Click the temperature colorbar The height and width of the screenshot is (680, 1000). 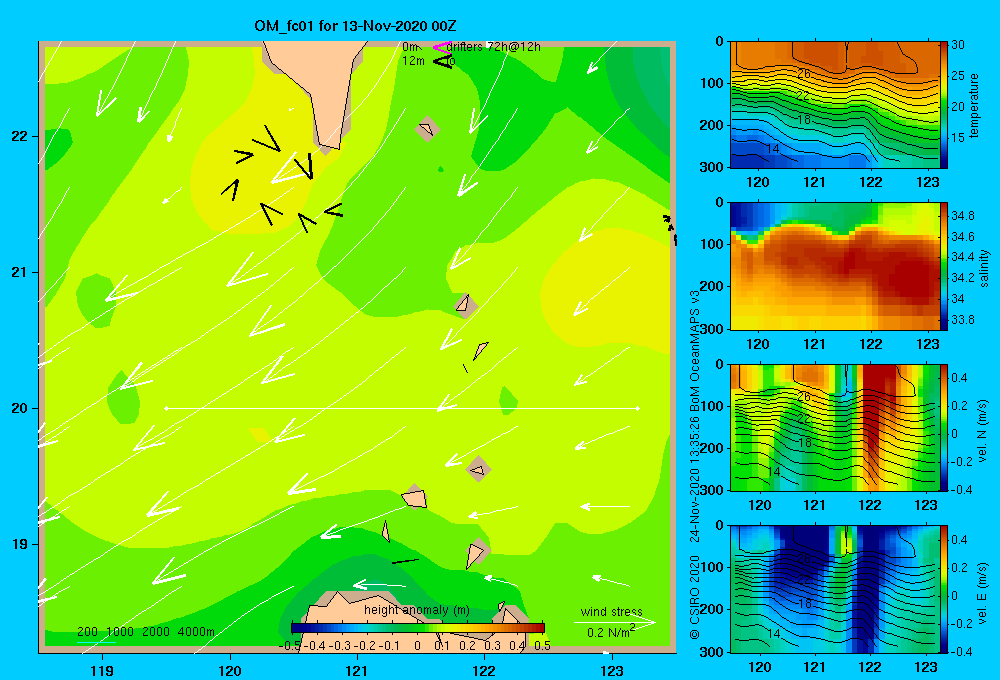943,105
